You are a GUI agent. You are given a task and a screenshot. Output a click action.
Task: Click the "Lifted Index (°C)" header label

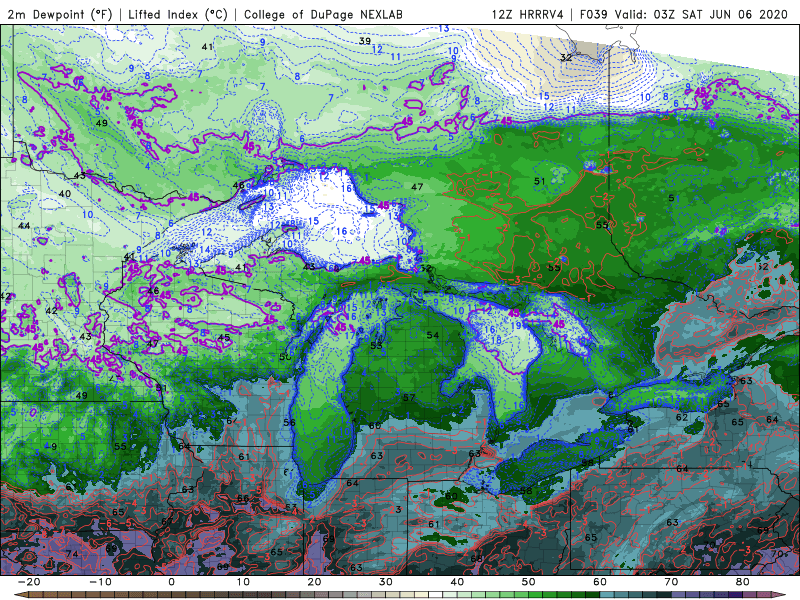[x=178, y=14]
